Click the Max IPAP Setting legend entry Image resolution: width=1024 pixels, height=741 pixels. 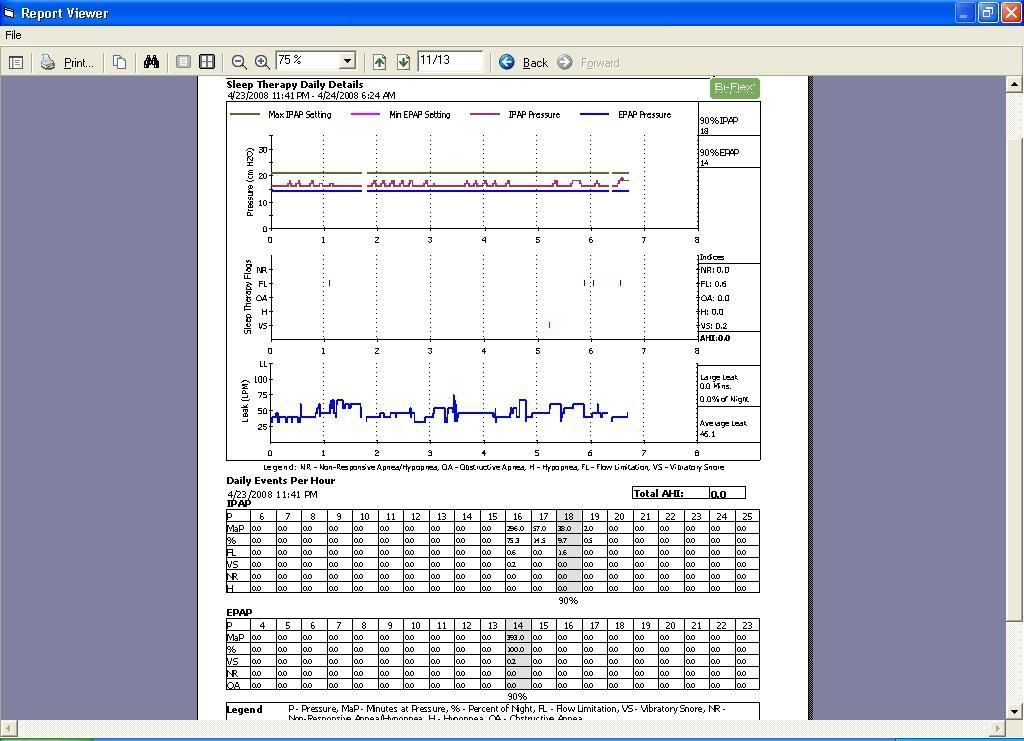pyautogui.click(x=281, y=114)
